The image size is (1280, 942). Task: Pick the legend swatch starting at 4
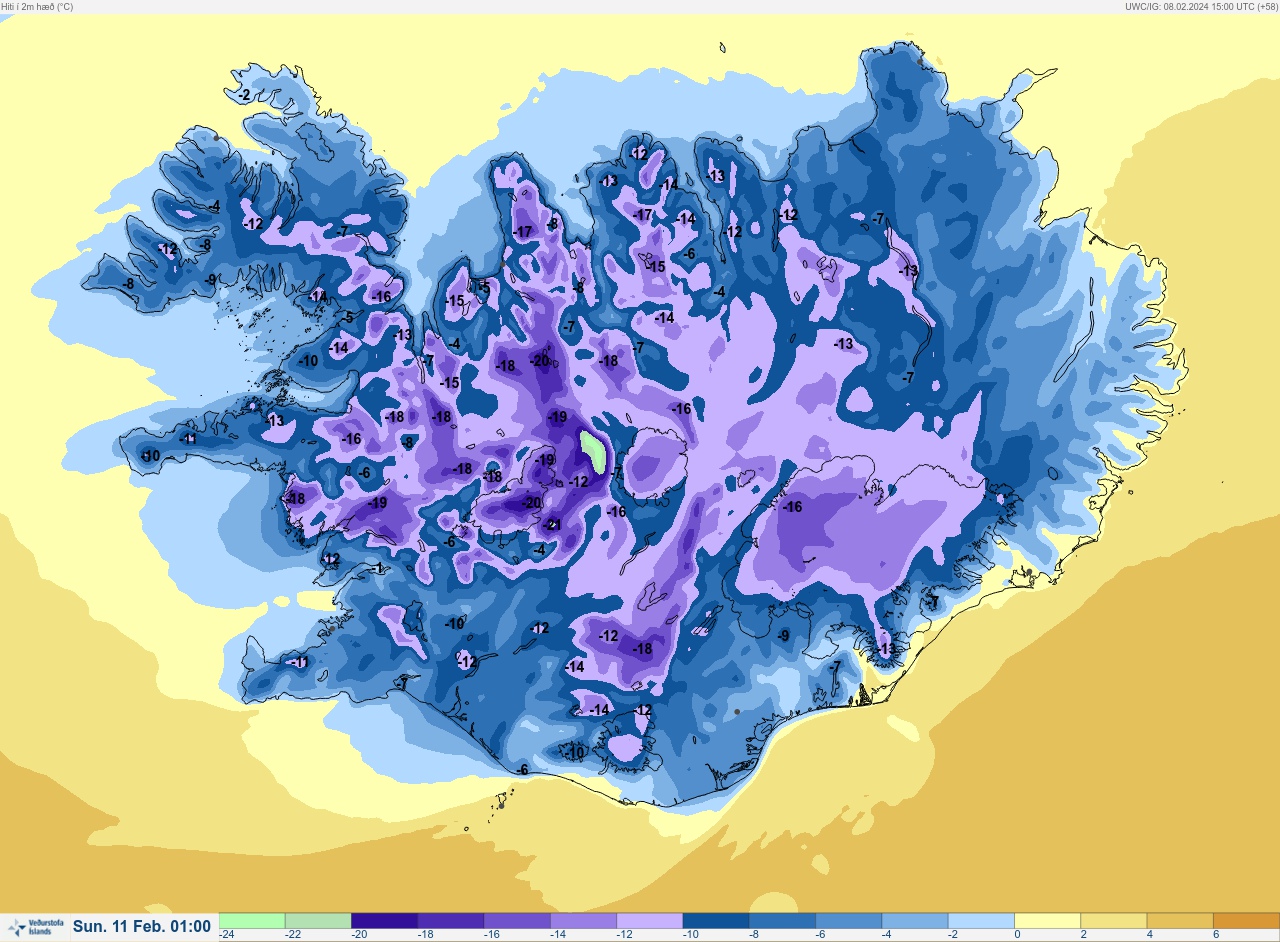(1180, 920)
